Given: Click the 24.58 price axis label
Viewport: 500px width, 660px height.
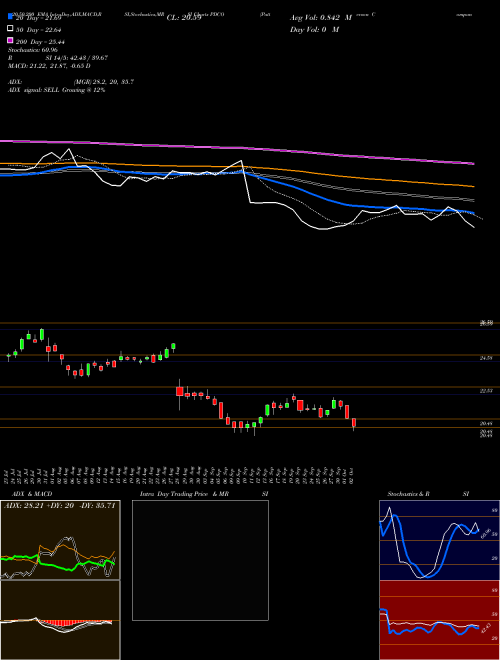Looking at the screenshot, I should click(x=486, y=358).
